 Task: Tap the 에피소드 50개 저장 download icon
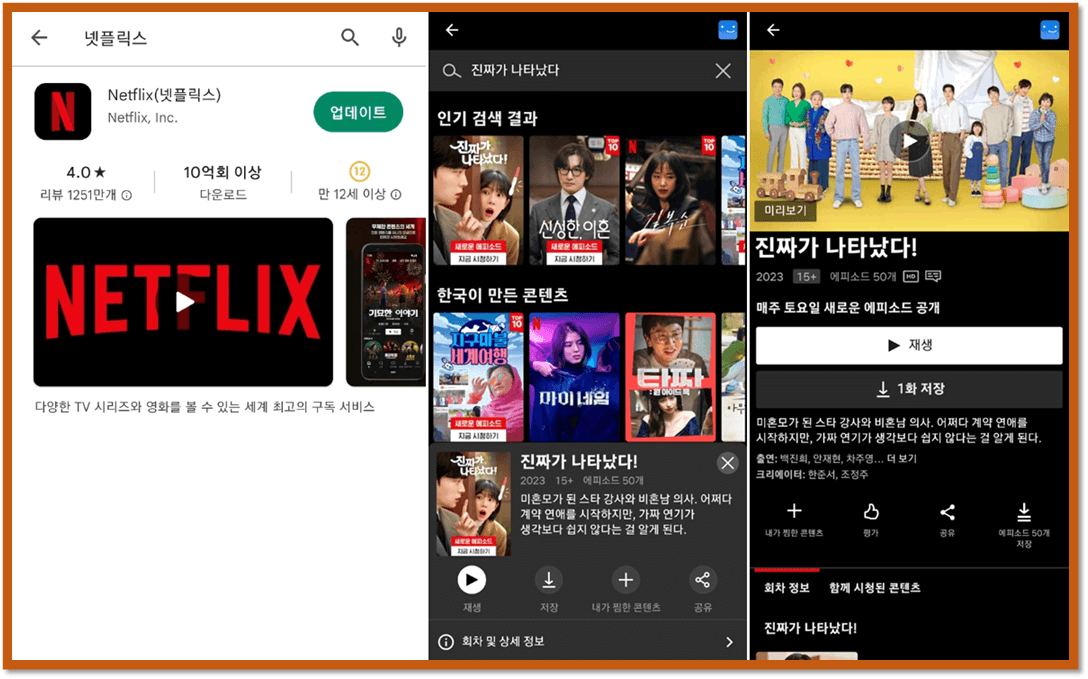[x=1024, y=512]
